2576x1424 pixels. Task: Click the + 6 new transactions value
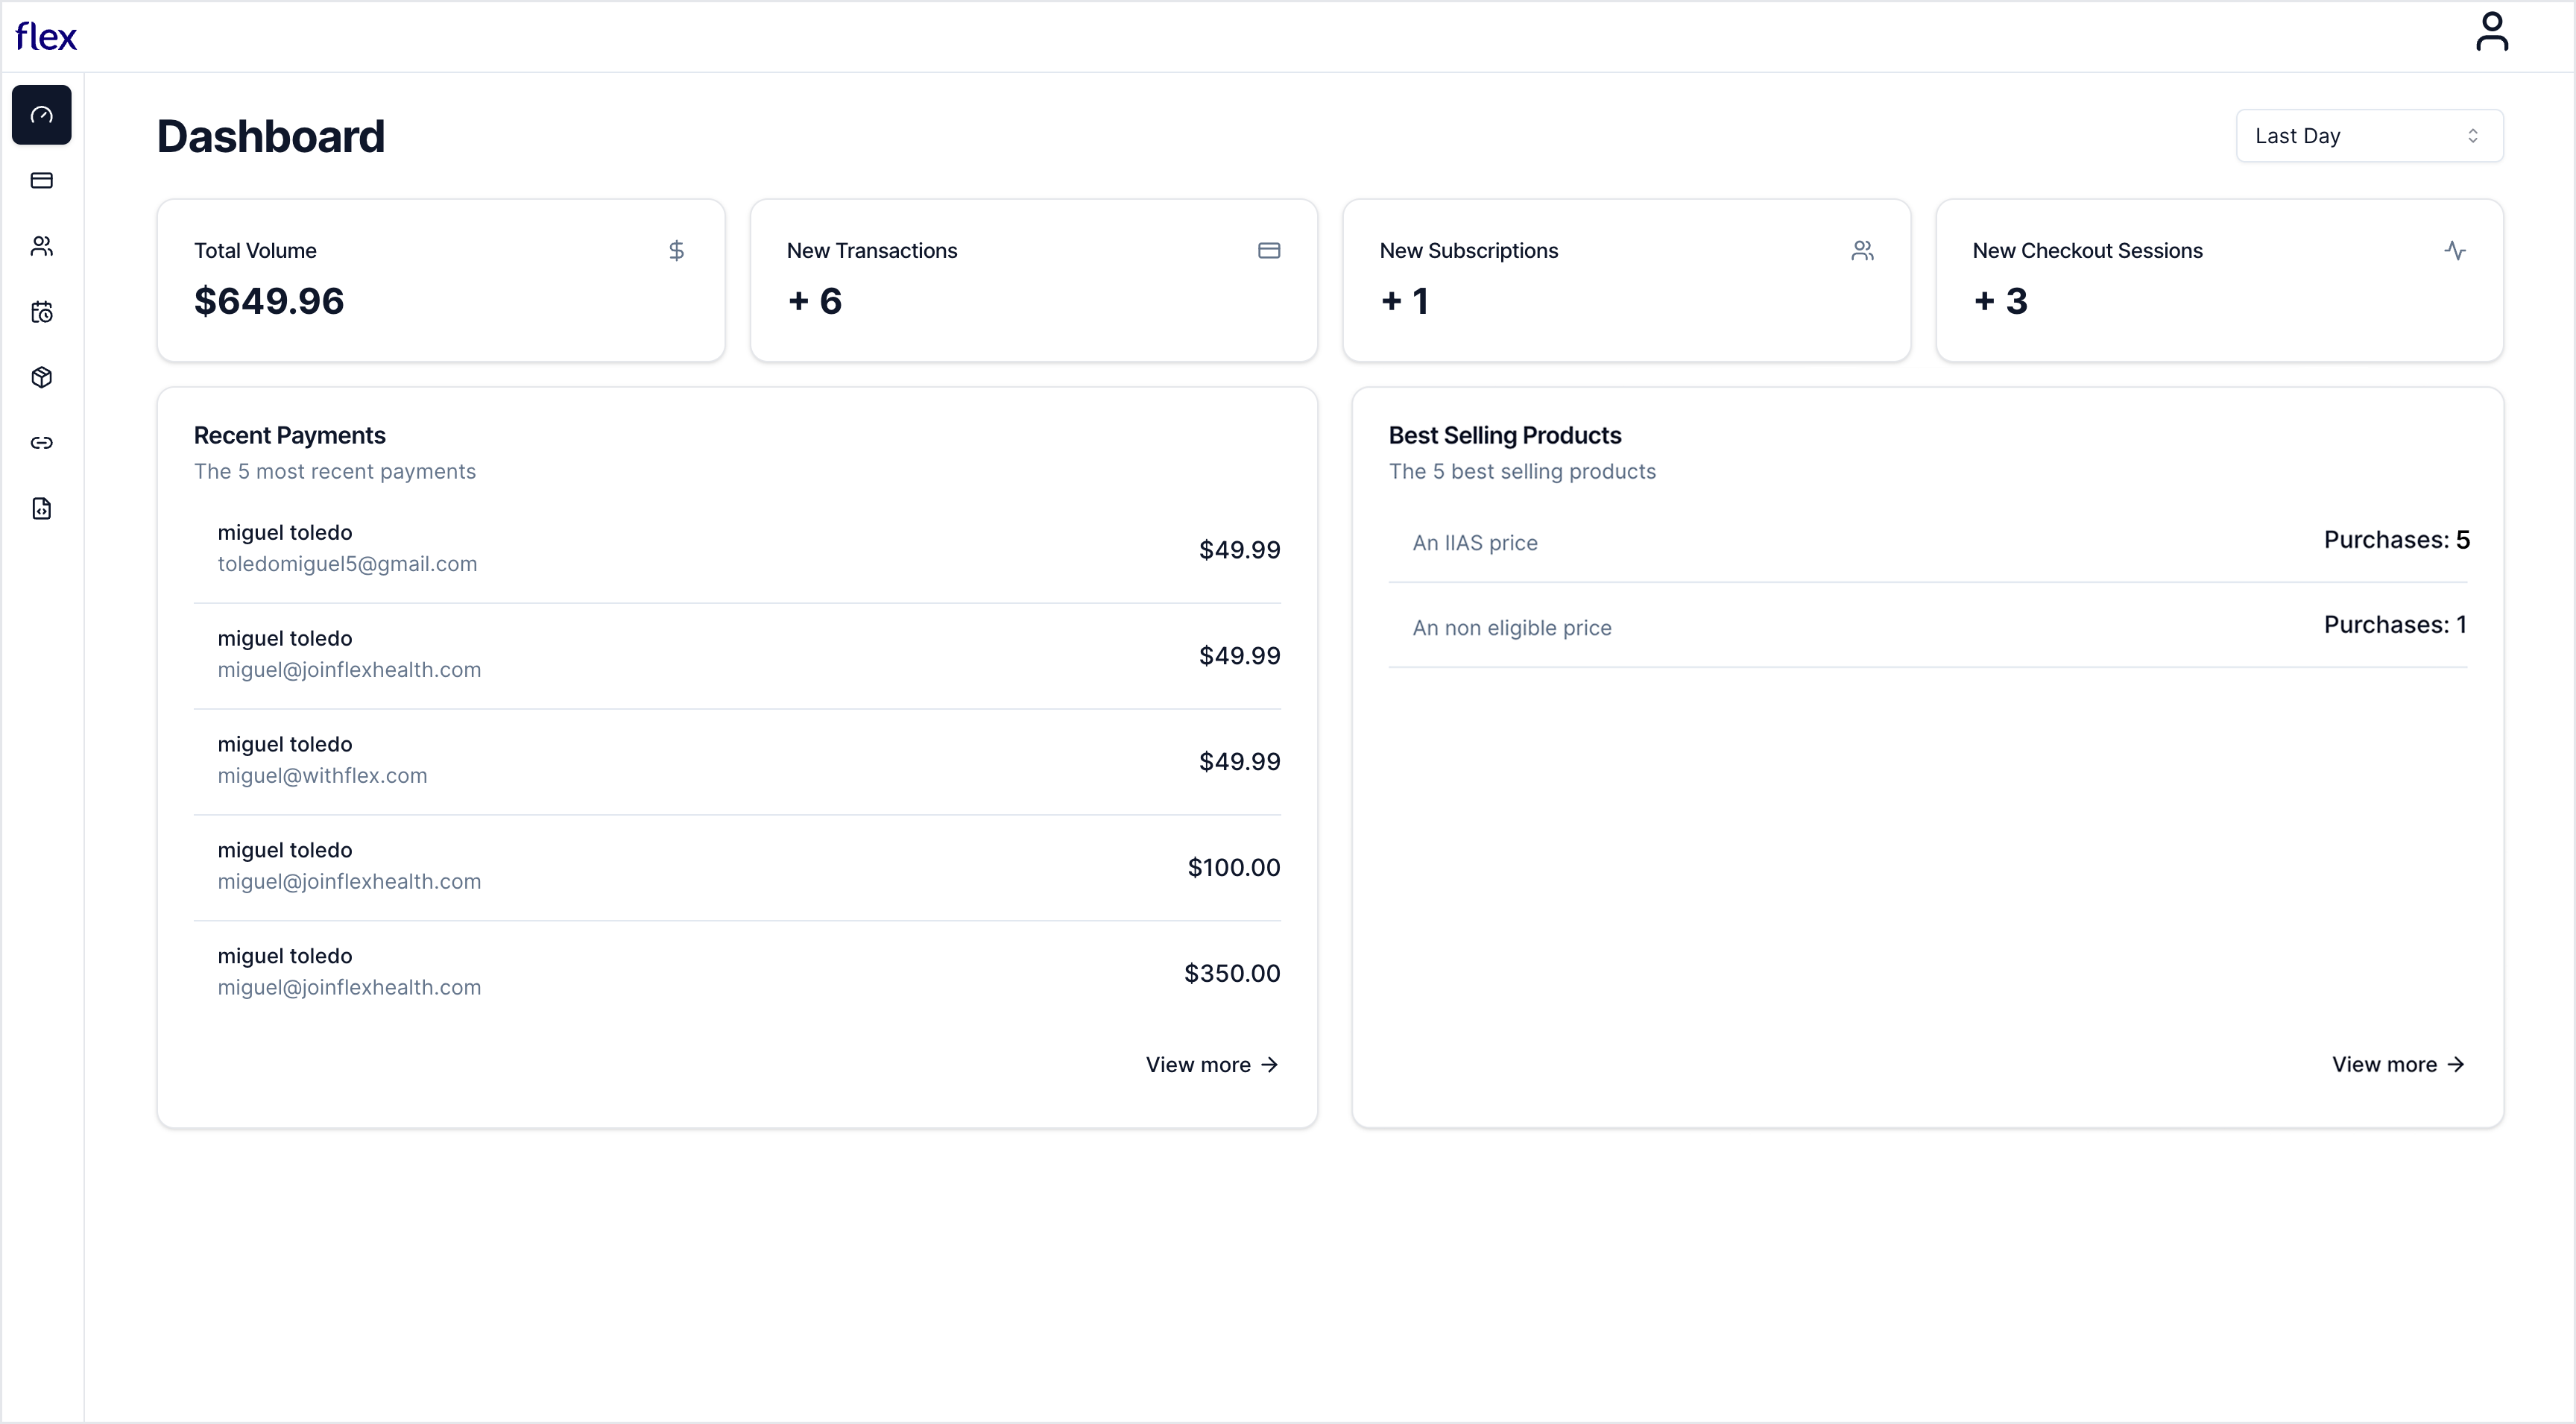coord(815,301)
